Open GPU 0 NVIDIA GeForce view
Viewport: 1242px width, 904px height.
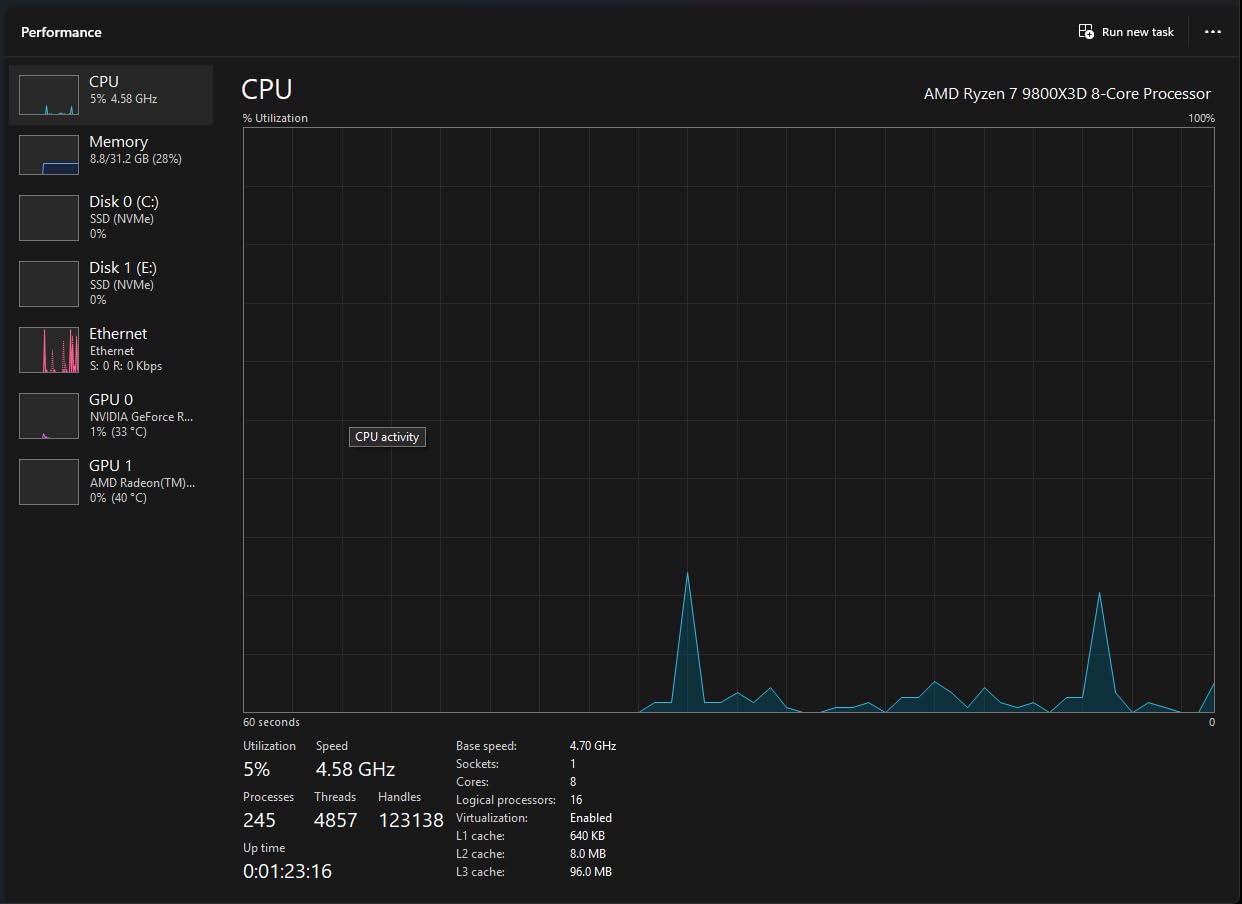[111, 415]
